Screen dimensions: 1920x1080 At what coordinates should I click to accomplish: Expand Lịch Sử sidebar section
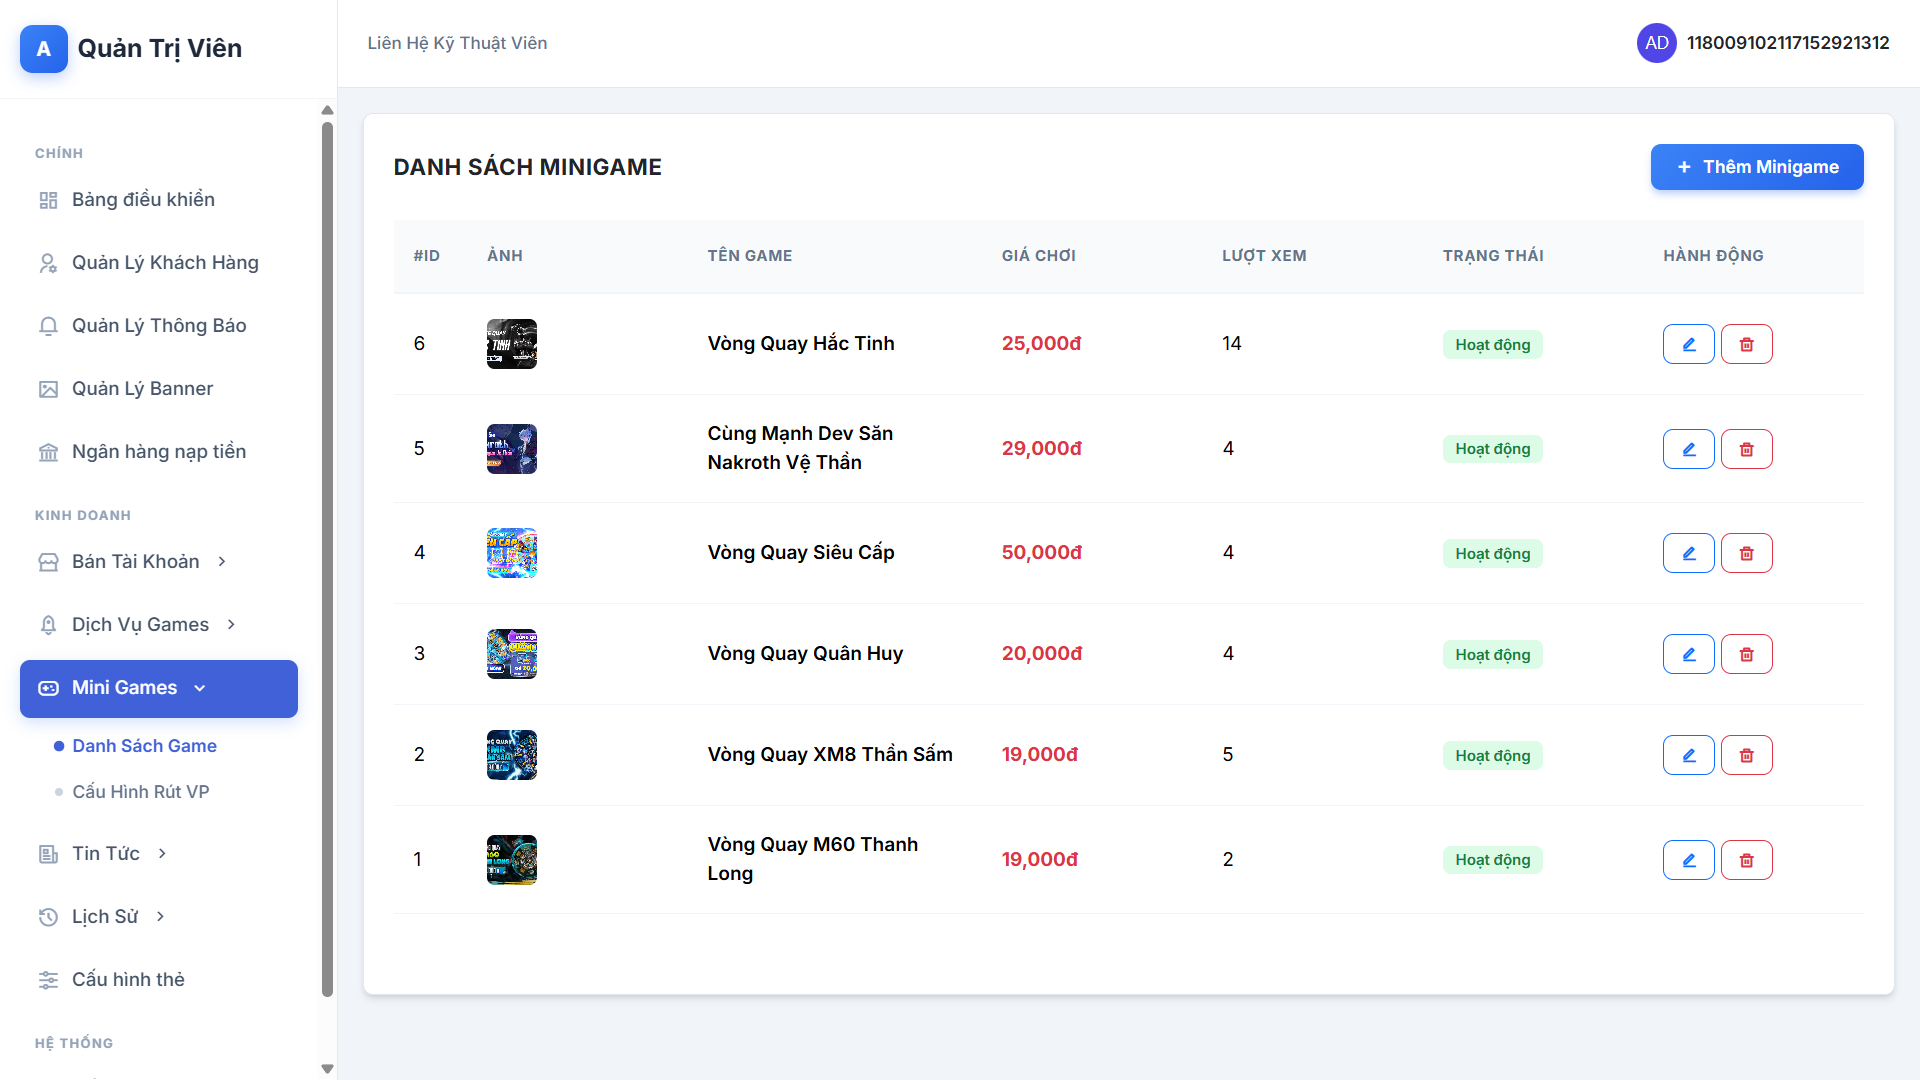105,917
